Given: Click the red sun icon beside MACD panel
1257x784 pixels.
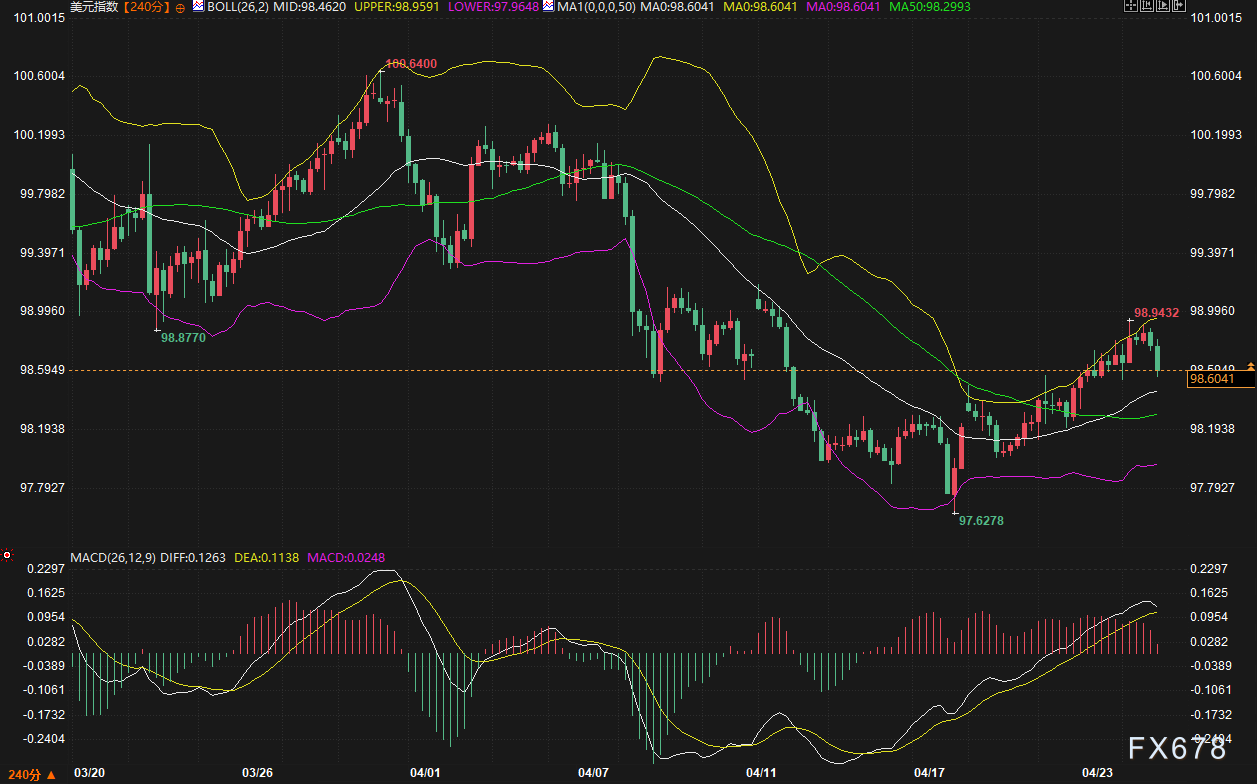Looking at the screenshot, I should point(7,555).
